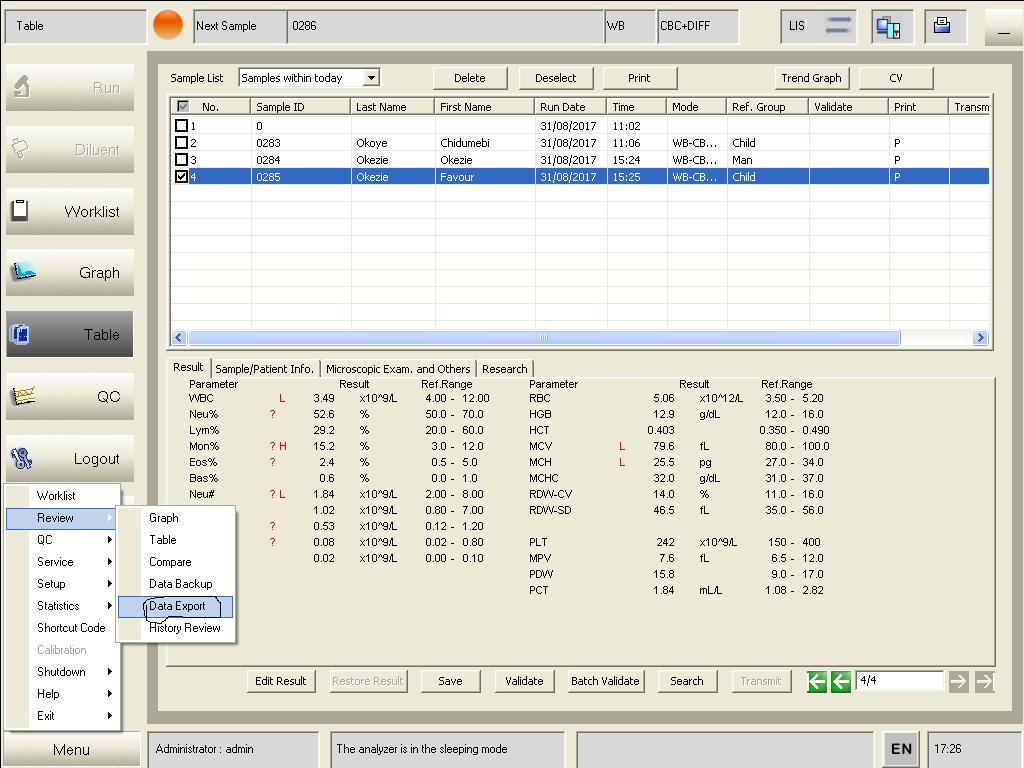Click the EN language indicator
This screenshot has width=1024, height=768.
901,749
